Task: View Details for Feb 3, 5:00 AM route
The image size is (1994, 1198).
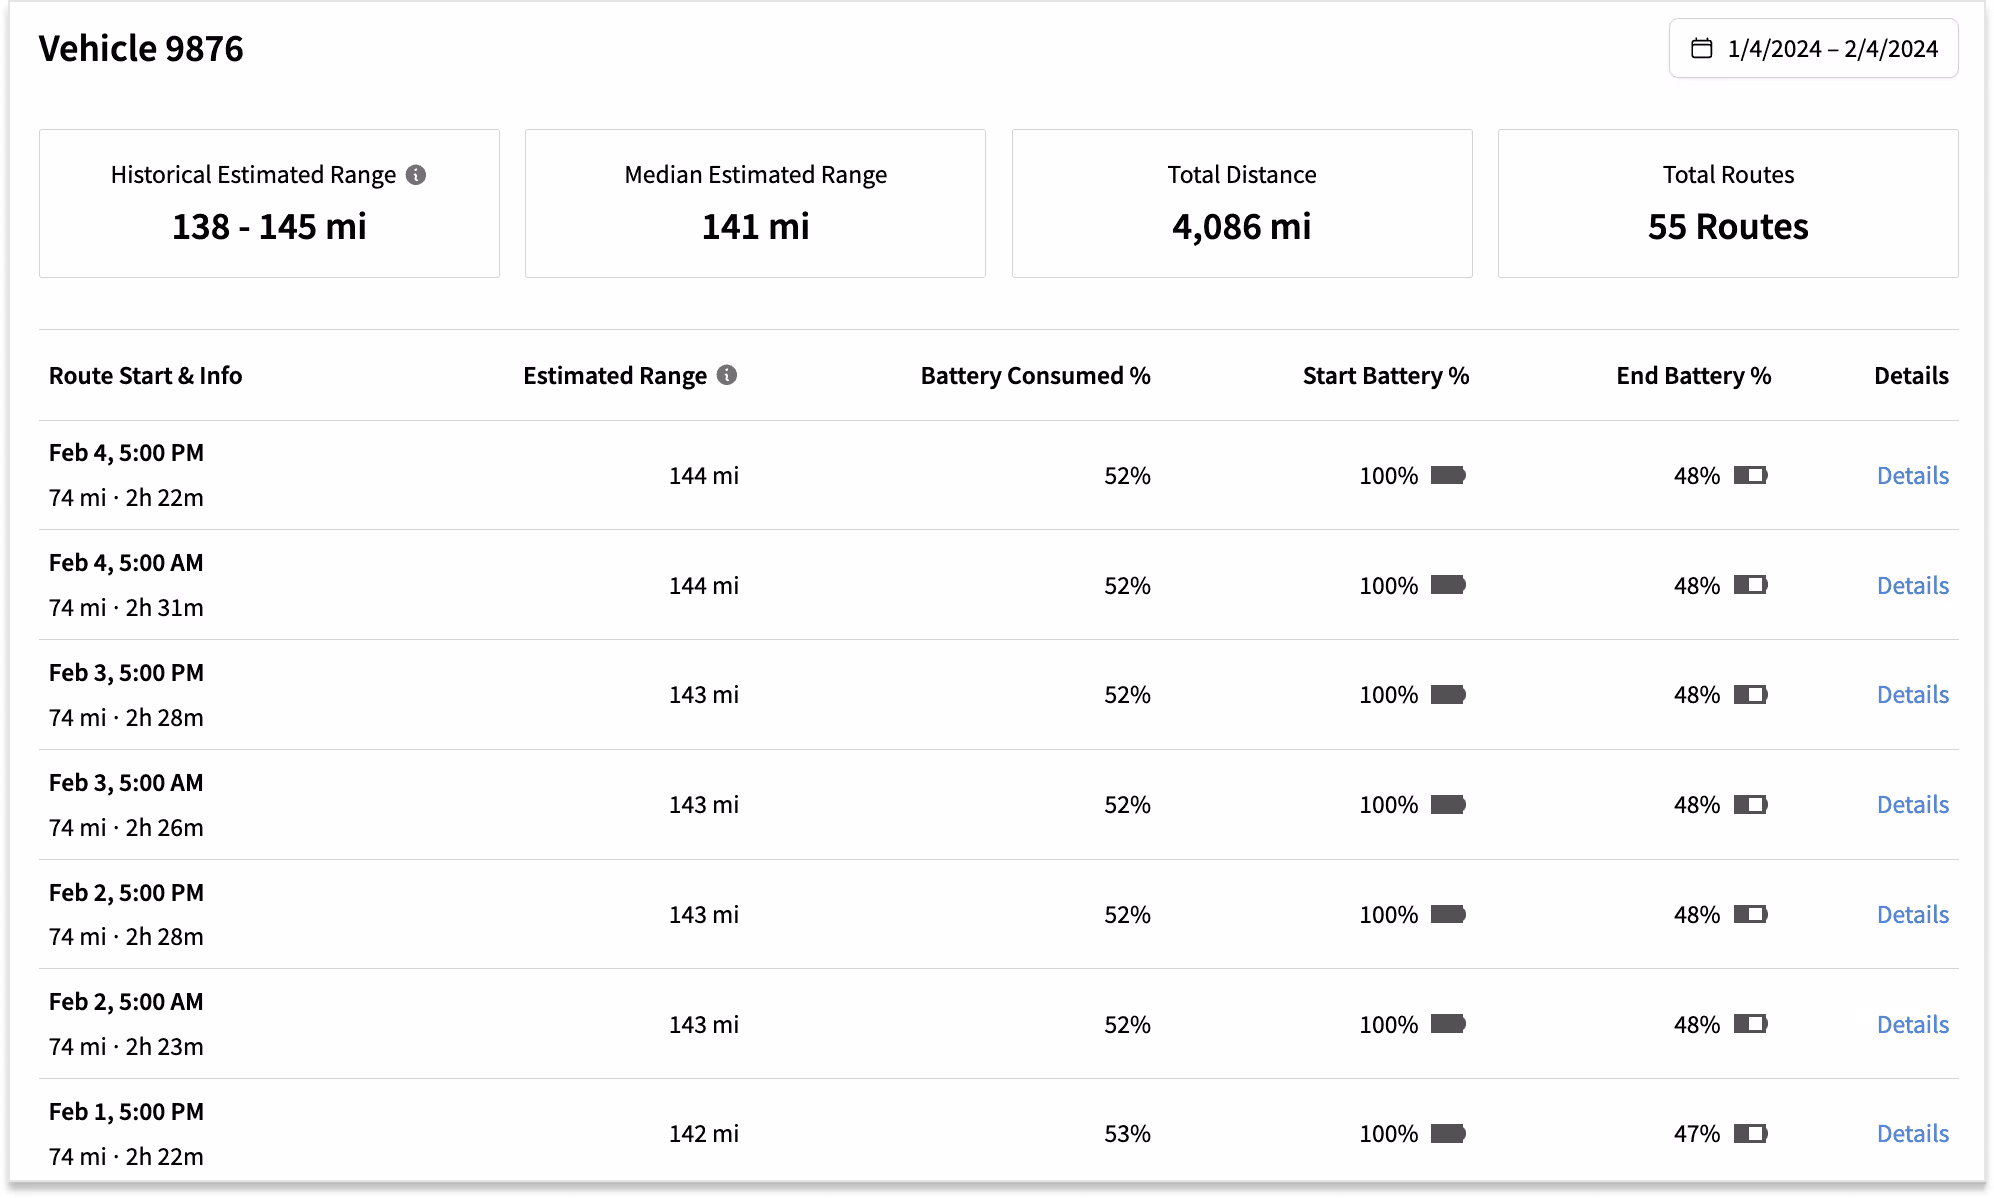Action: [x=1912, y=804]
